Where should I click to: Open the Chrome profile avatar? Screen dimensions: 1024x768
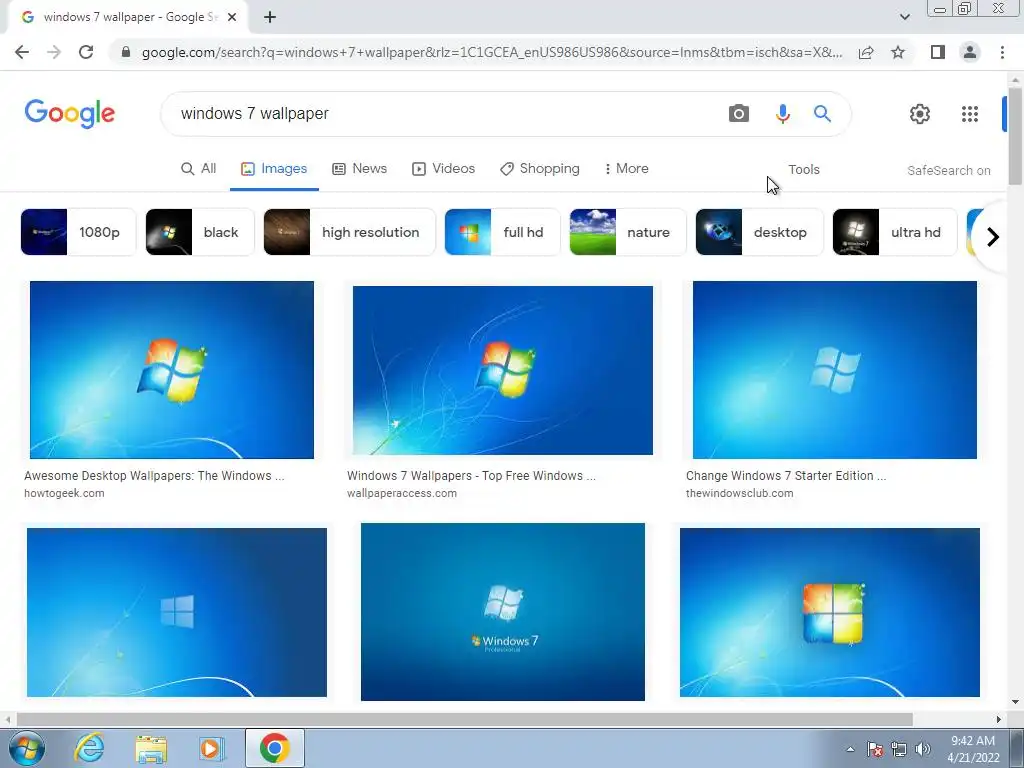[970, 52]
